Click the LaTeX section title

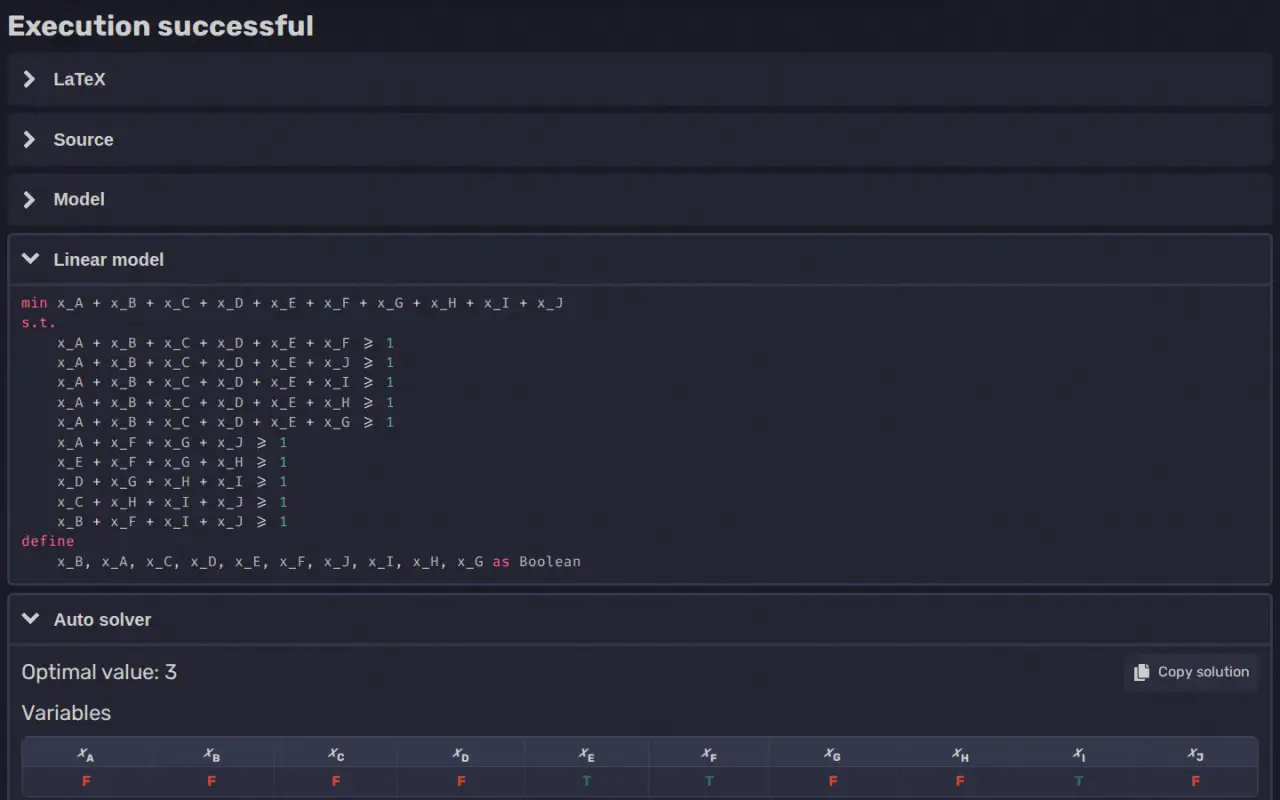(x=79, y=79)
